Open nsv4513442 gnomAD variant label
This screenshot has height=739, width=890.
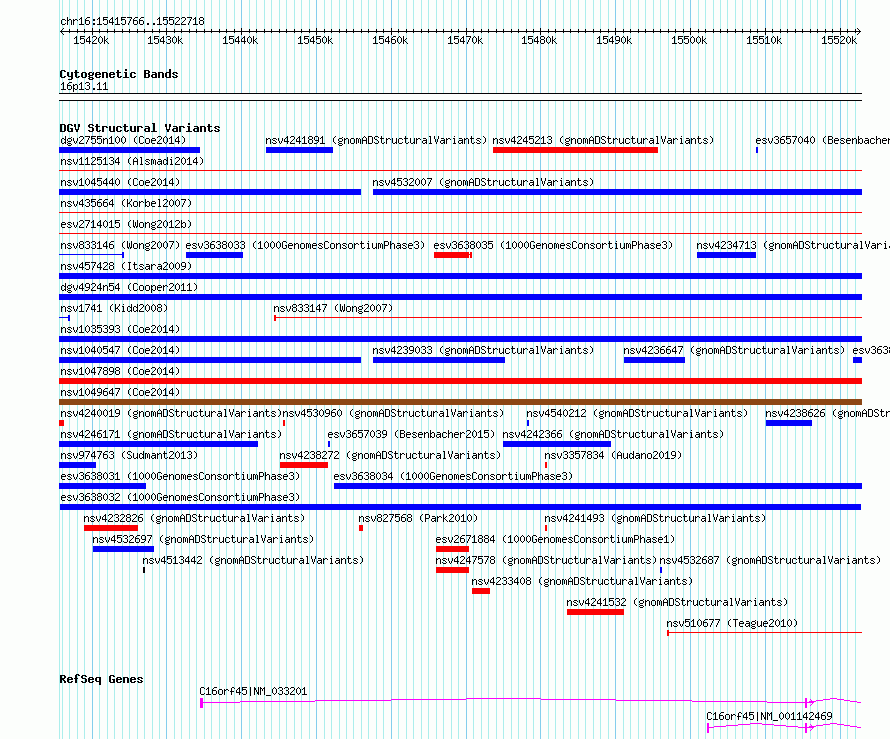point(253,560)
